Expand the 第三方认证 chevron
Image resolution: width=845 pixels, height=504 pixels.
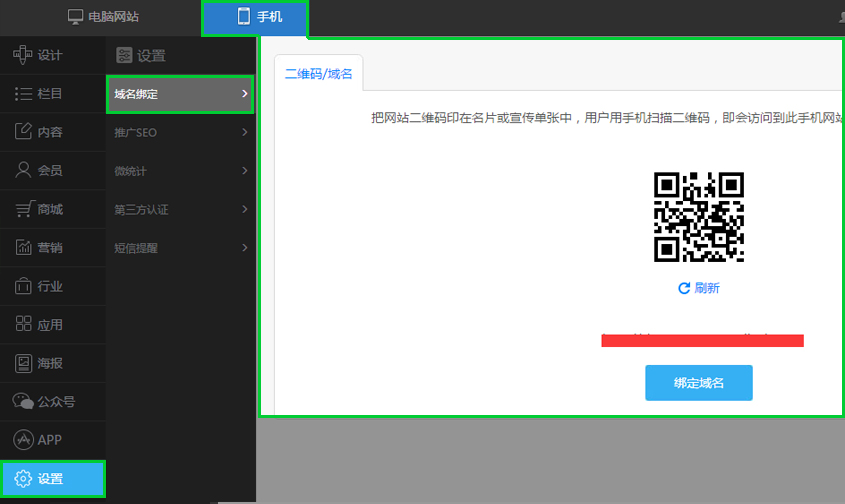click(245, 209)
